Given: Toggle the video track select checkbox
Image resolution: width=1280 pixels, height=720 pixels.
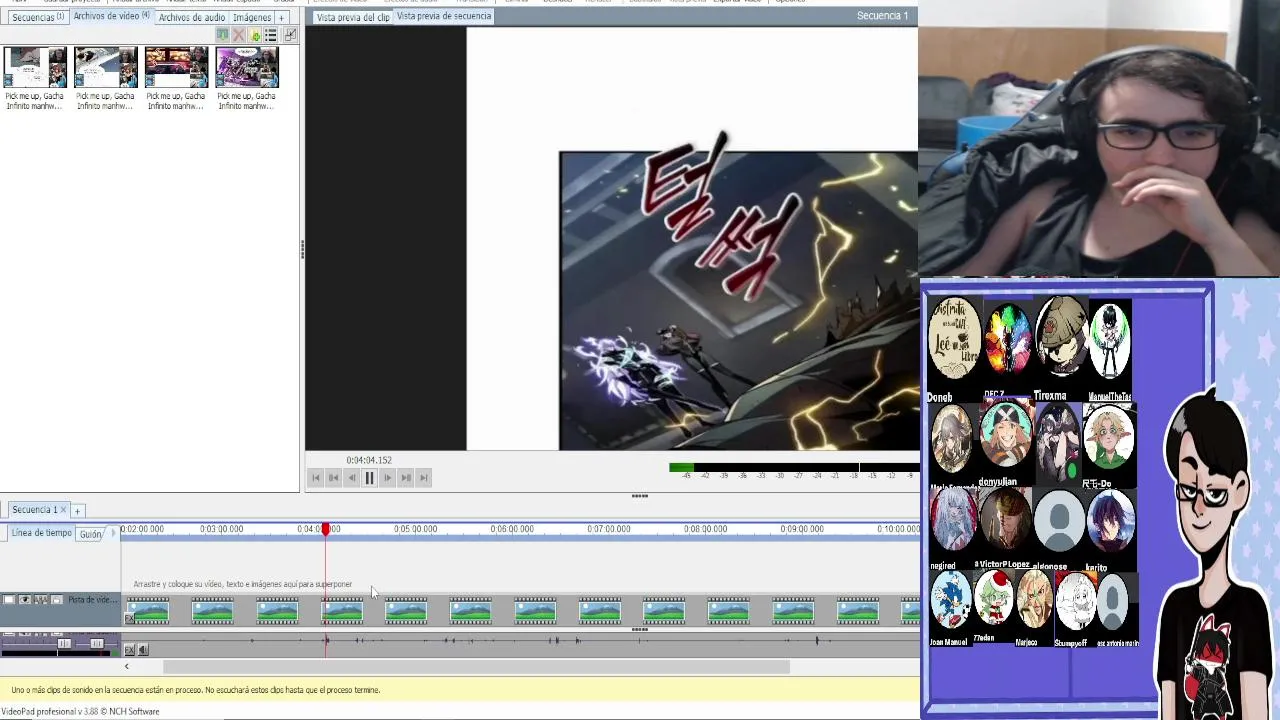Looking at the screenshot, I should coord(9,600).
